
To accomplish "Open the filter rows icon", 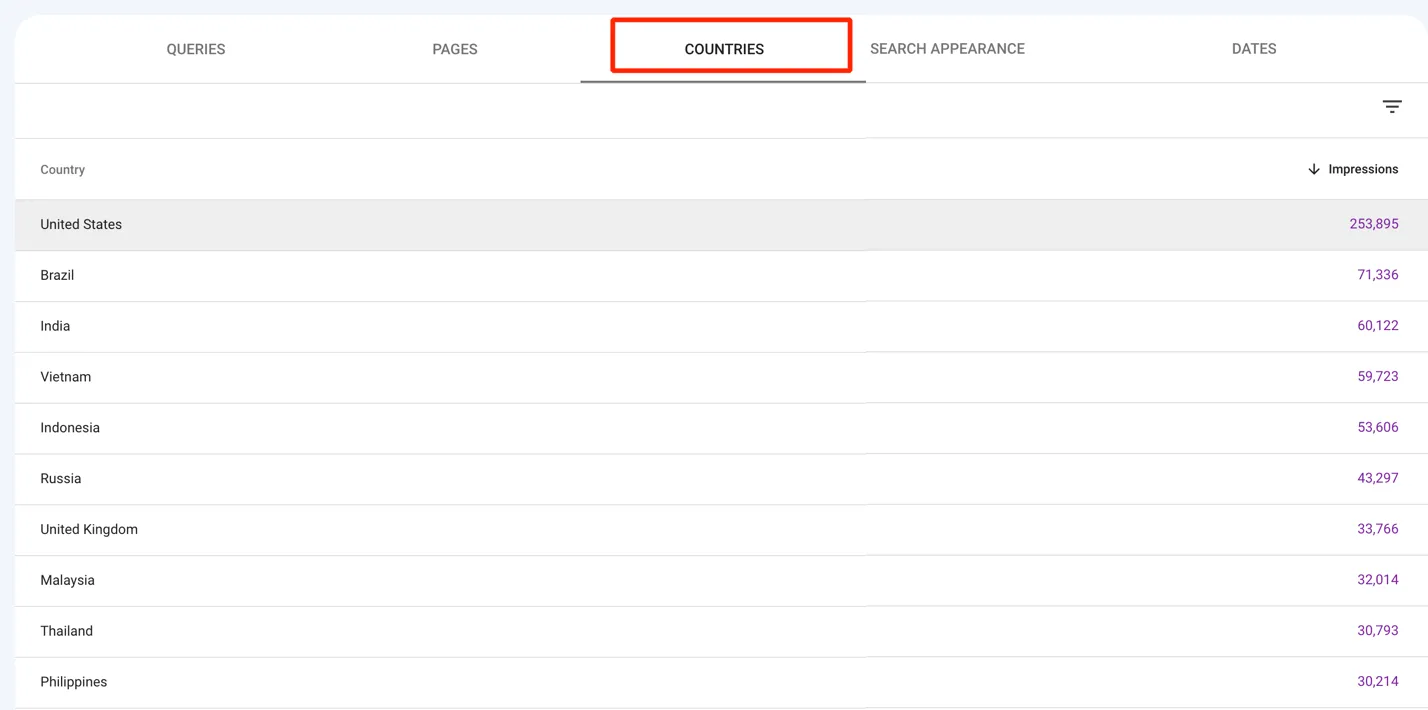I will (1391, 107).
